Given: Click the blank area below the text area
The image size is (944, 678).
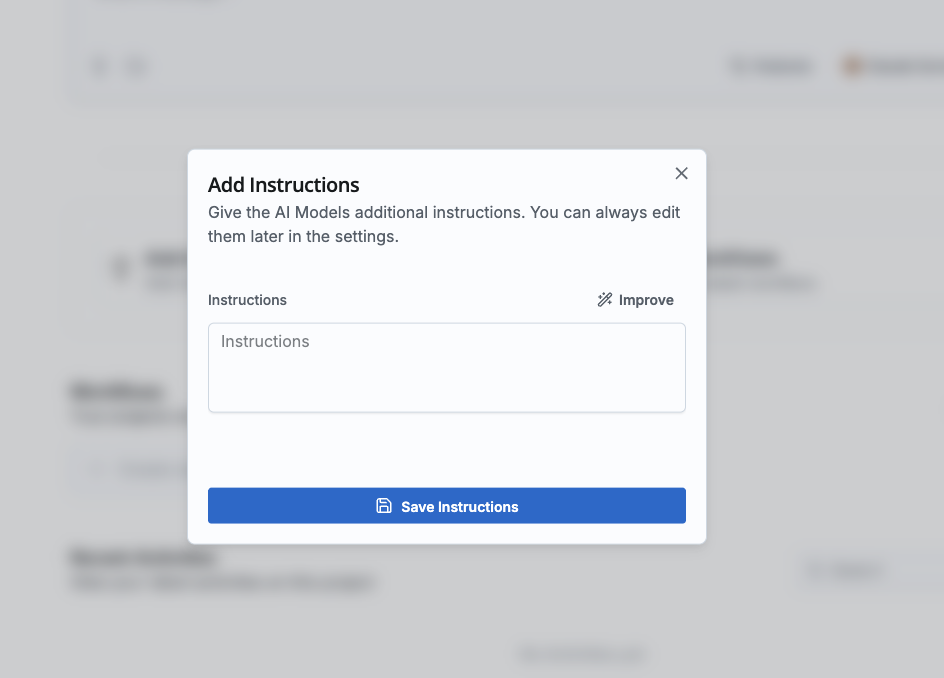Looking at the screenshot, I should pos(446,450).
